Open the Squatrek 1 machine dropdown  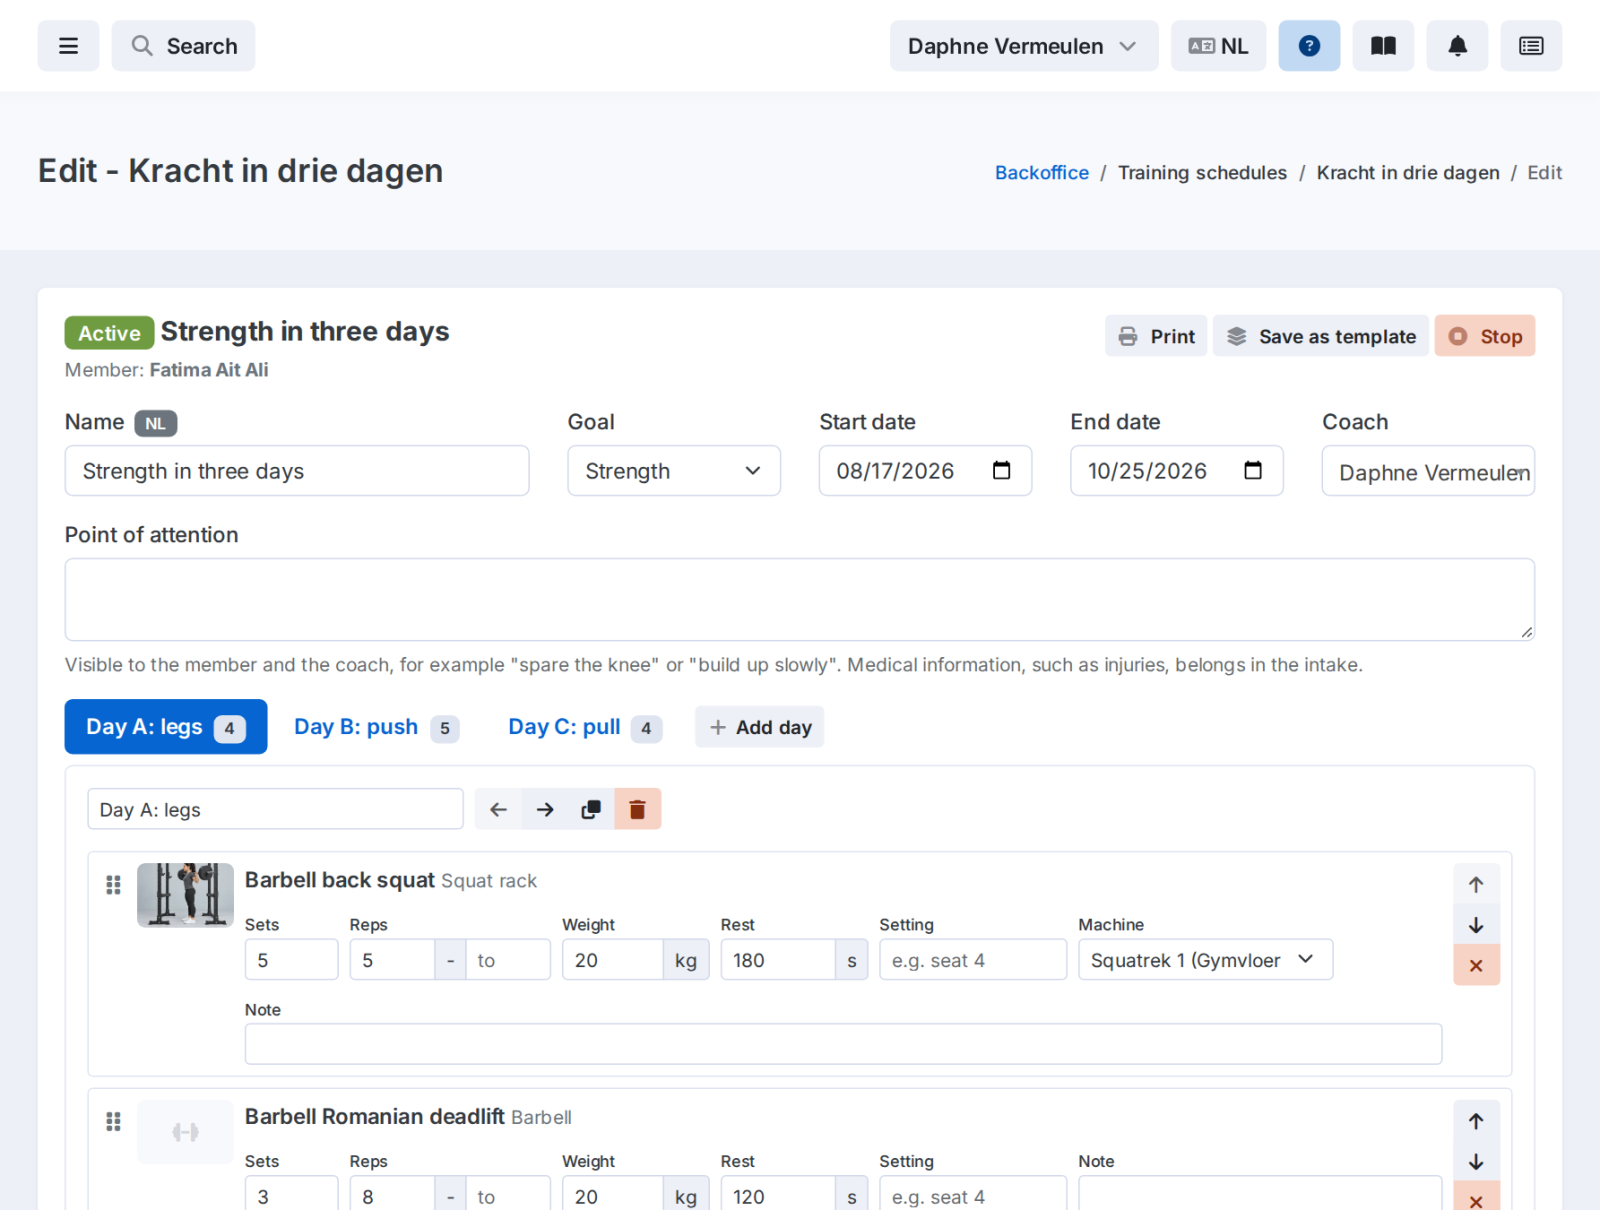coord(1205,960)
